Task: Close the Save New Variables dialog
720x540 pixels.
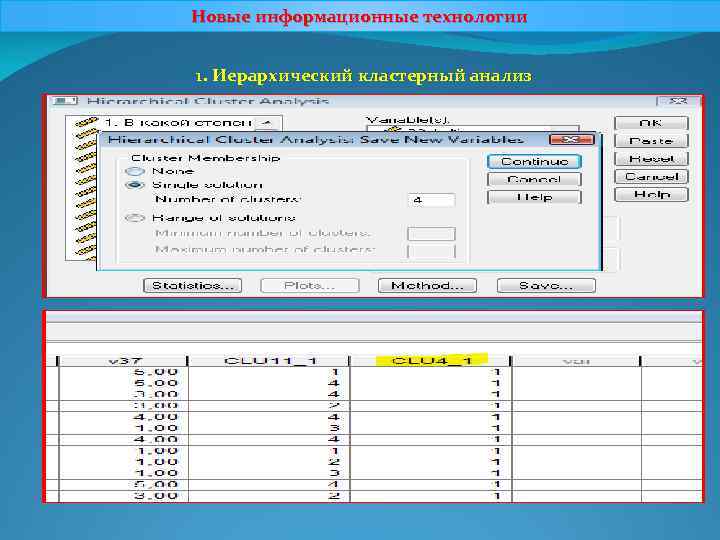Action: point(571,139)
